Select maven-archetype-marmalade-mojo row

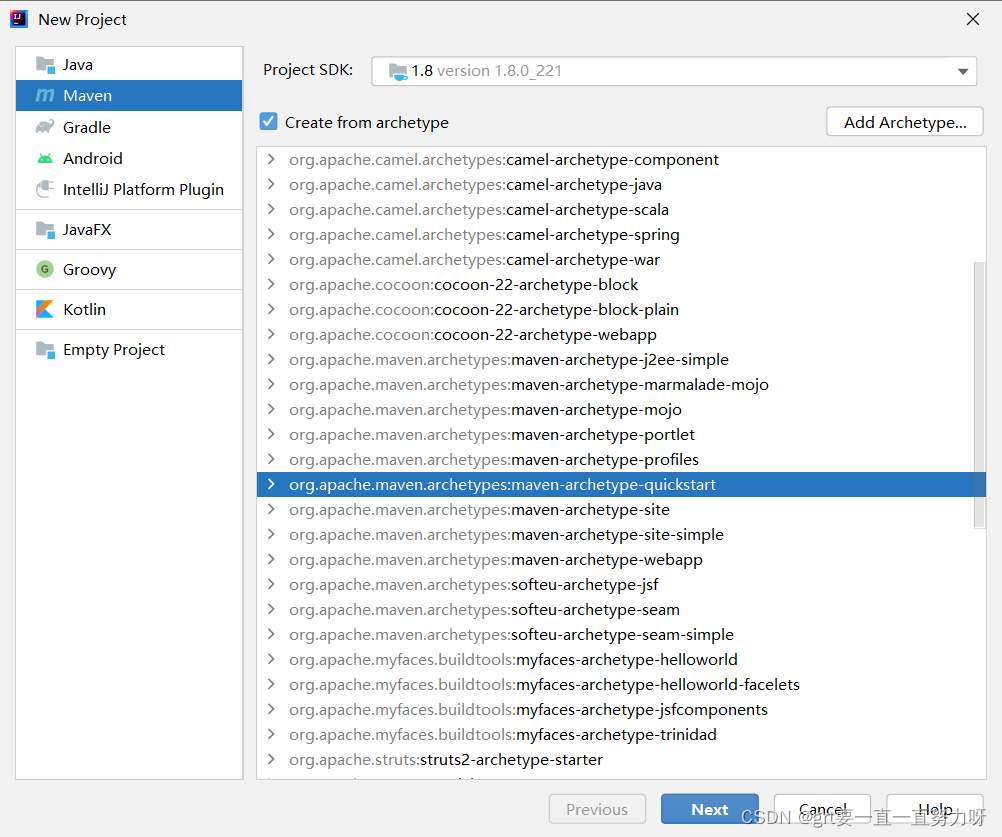(621, 384)
